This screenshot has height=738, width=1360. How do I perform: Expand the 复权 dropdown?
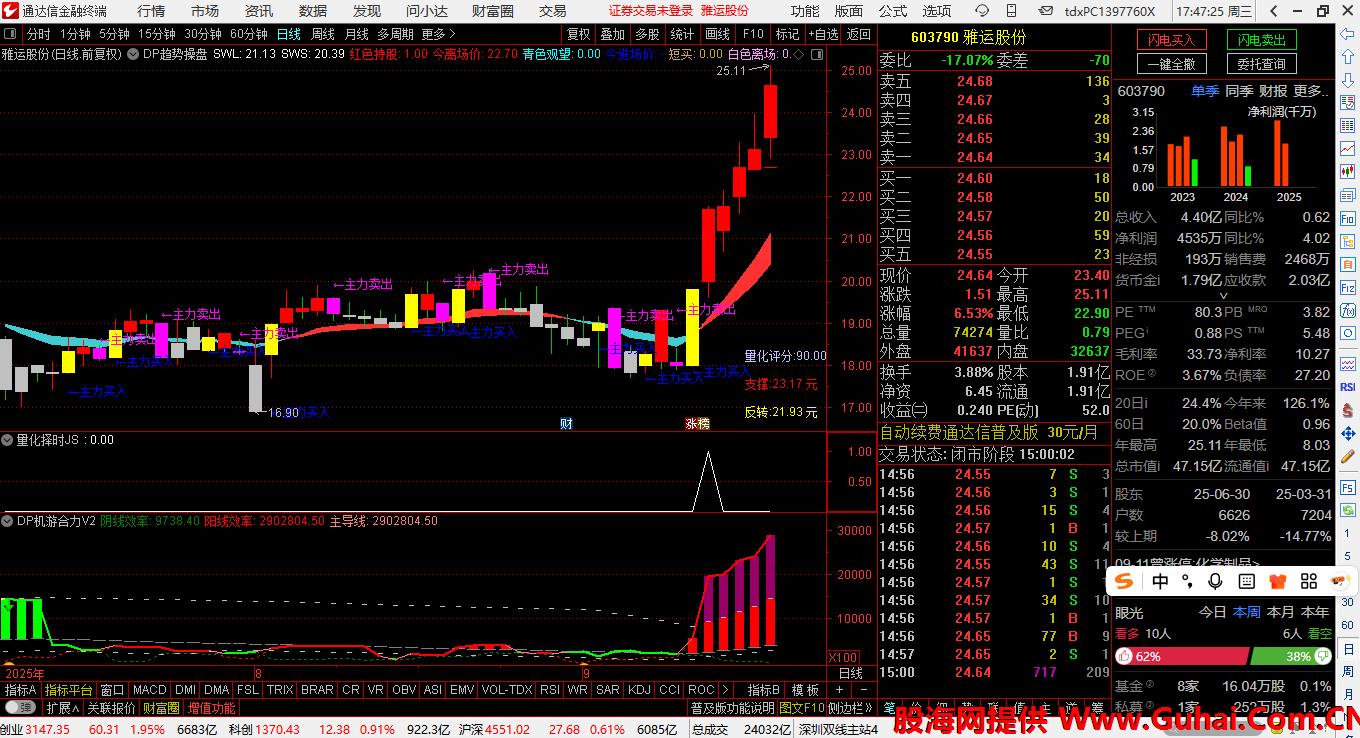pyautogui.click(x=578, y=34)
